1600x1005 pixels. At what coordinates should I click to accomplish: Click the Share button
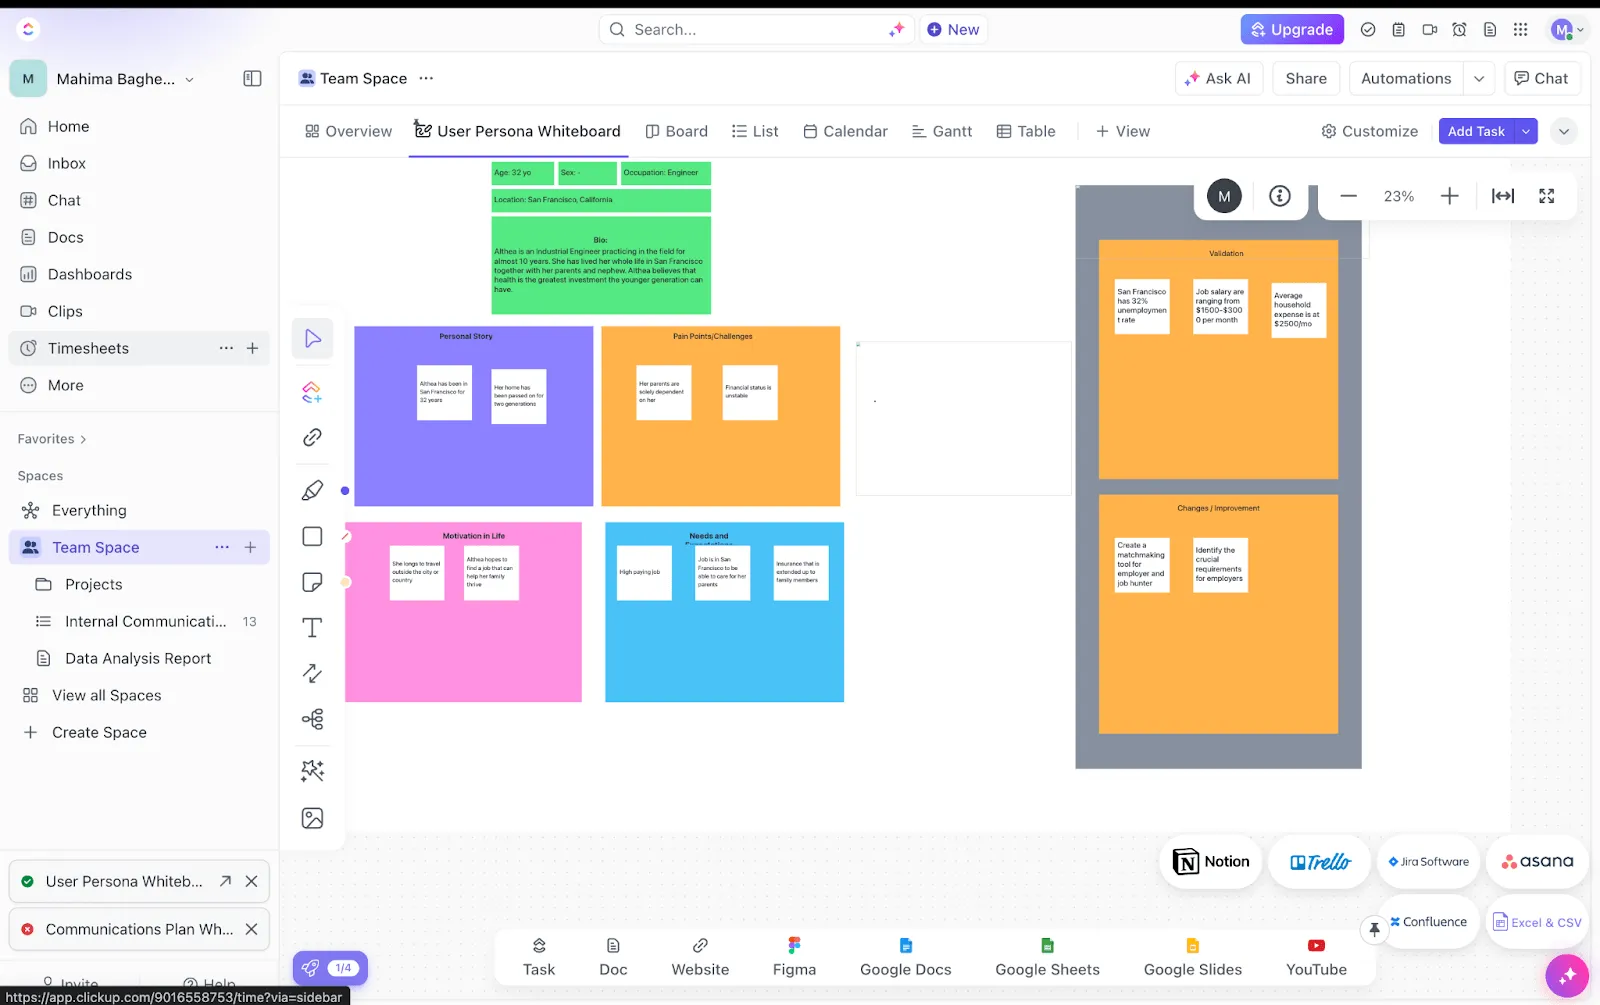click(x=1306, y=79)
